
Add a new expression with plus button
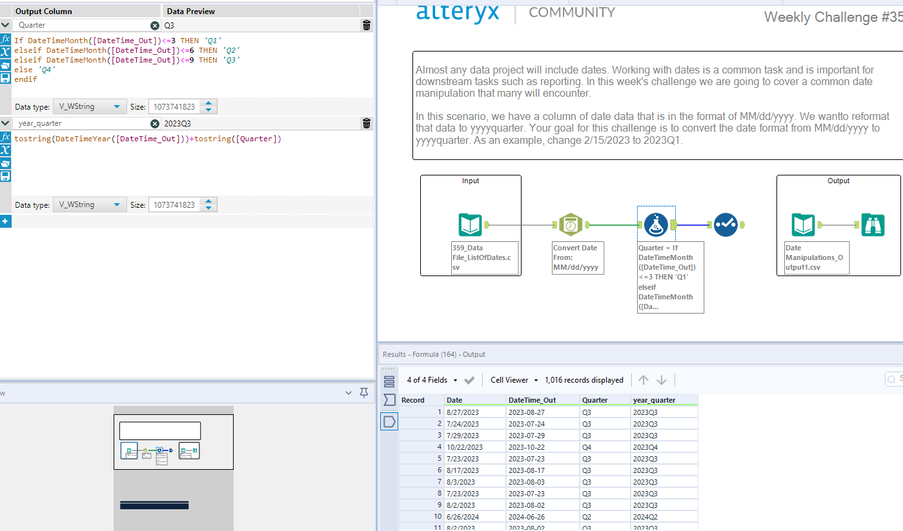[6, 221]
